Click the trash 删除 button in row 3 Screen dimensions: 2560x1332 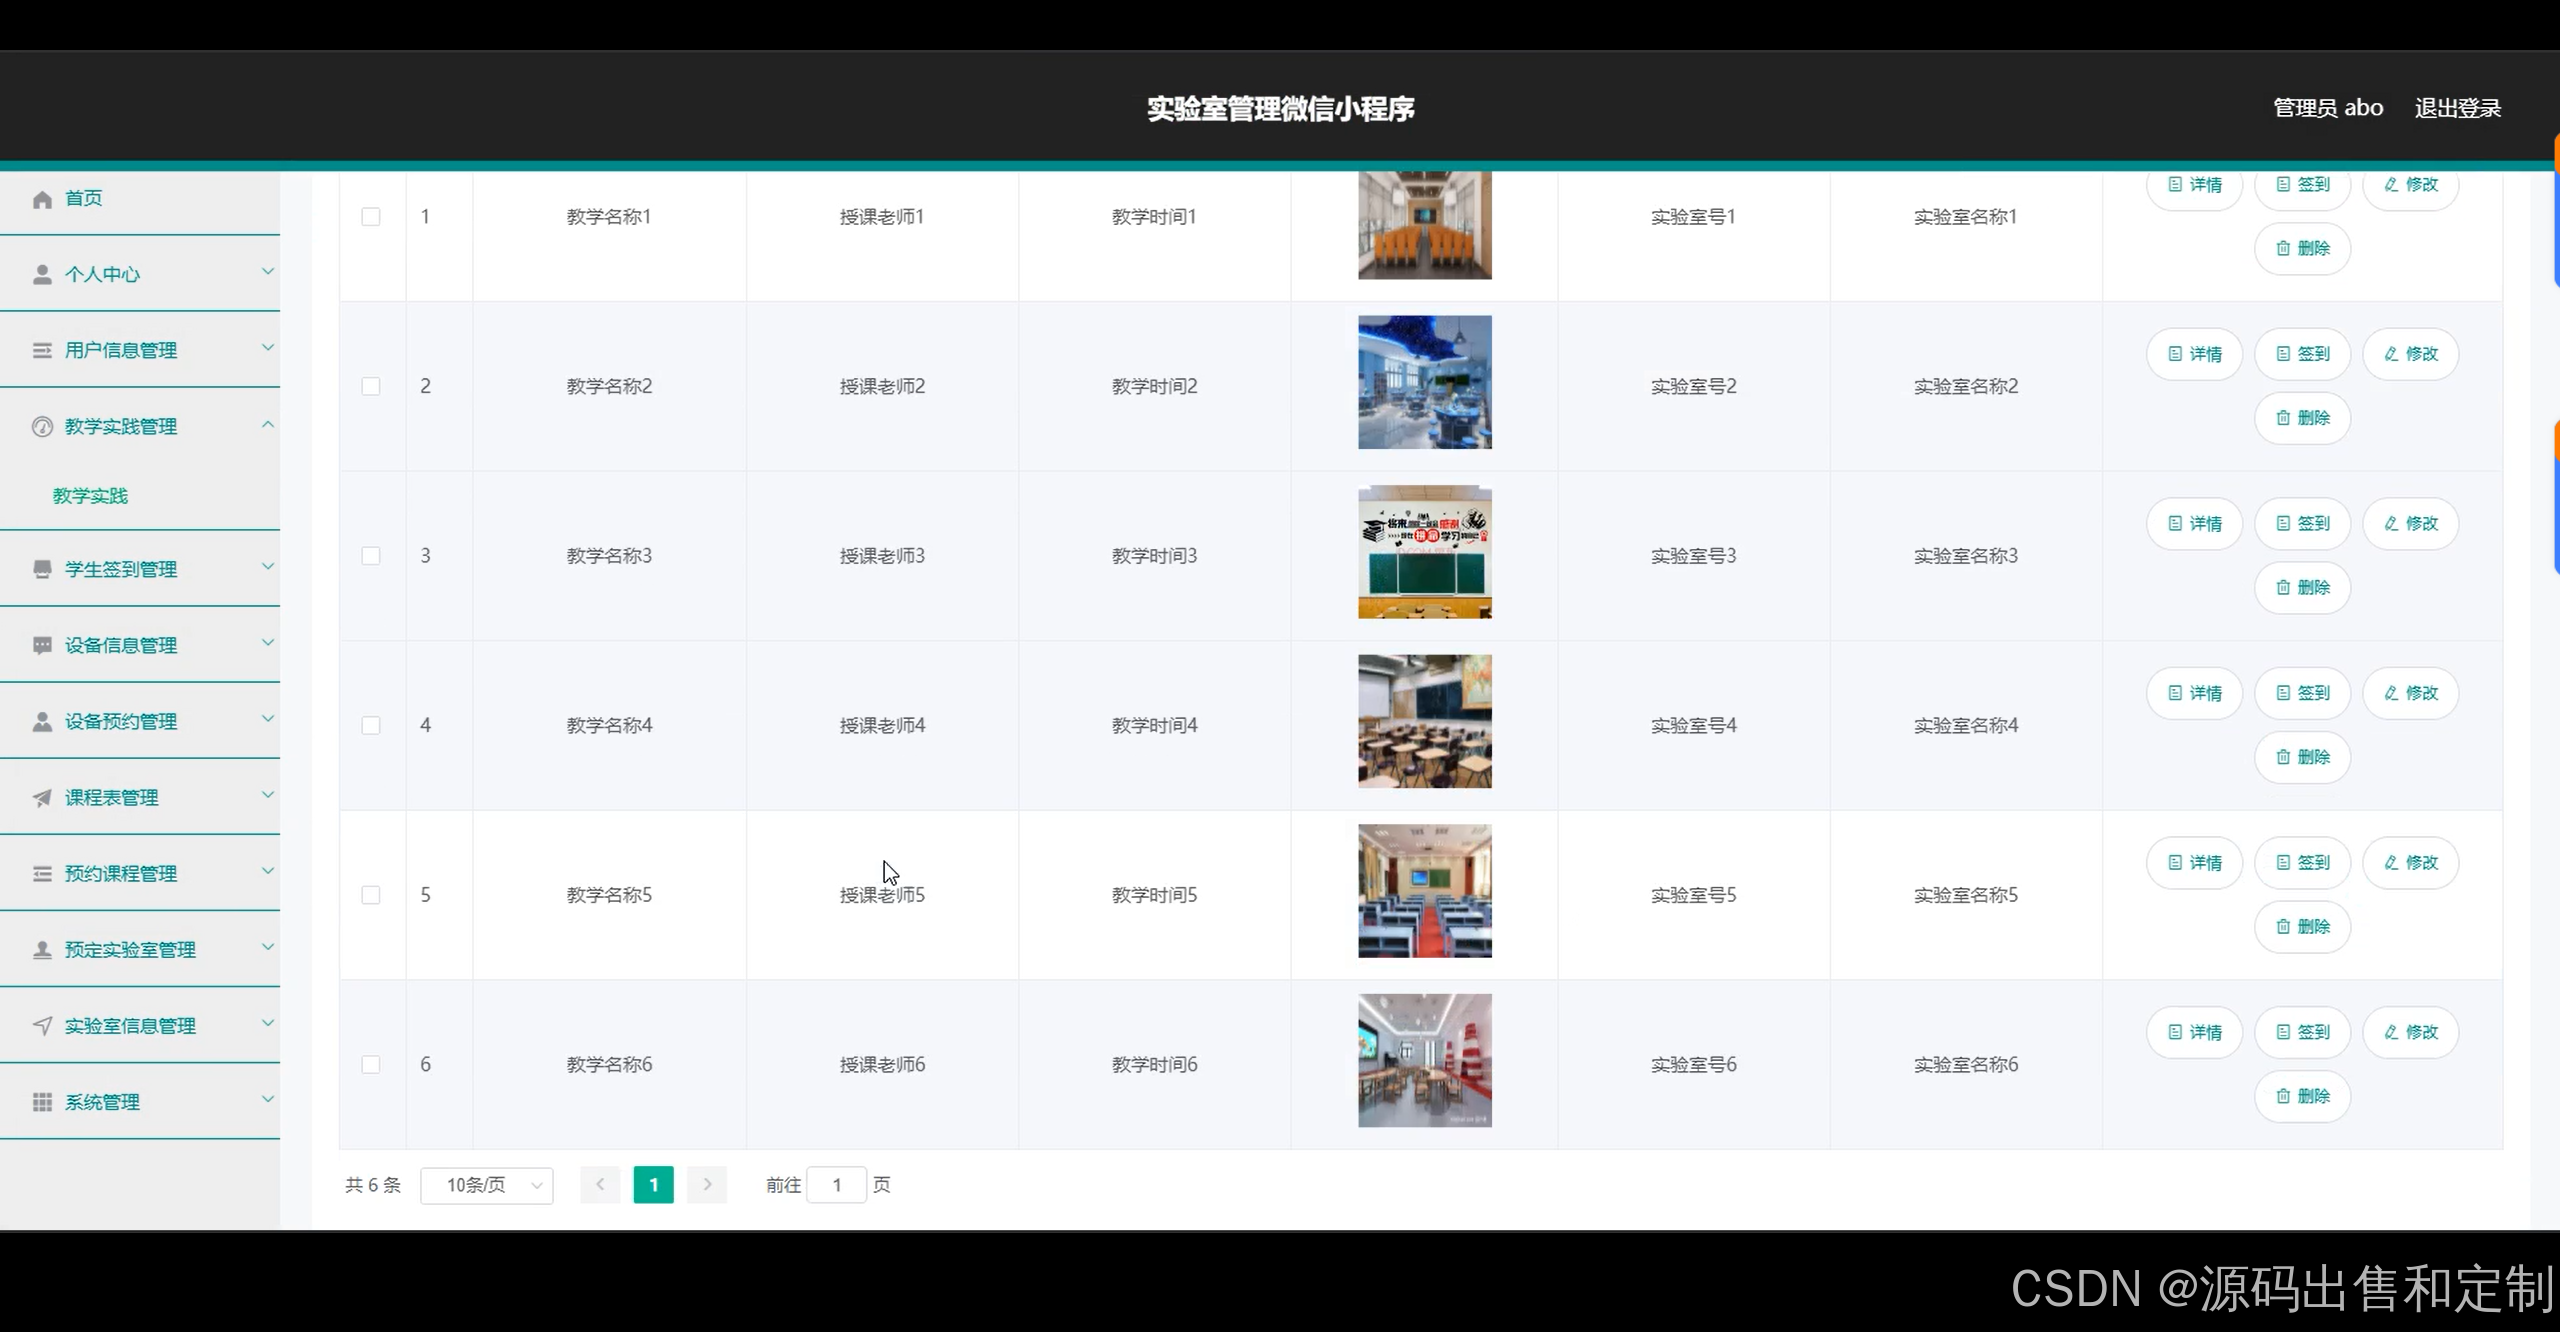tap(2302, 587)
